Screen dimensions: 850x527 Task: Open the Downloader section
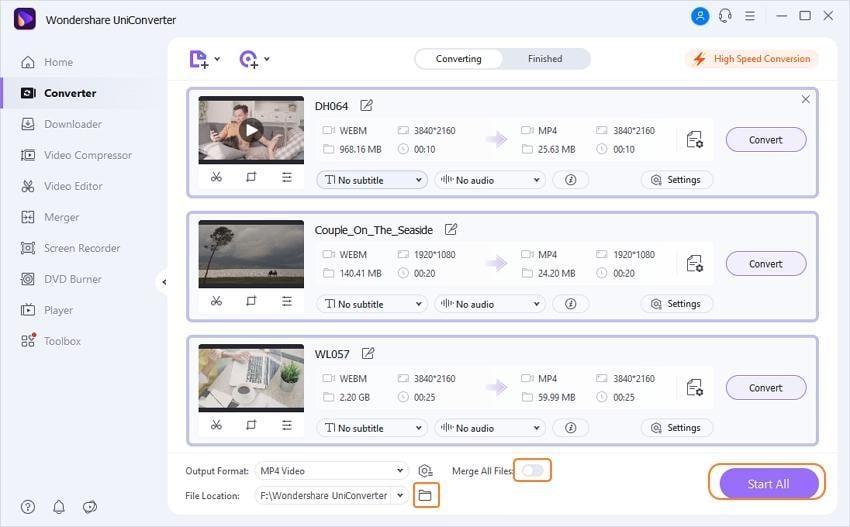[61, 124]
